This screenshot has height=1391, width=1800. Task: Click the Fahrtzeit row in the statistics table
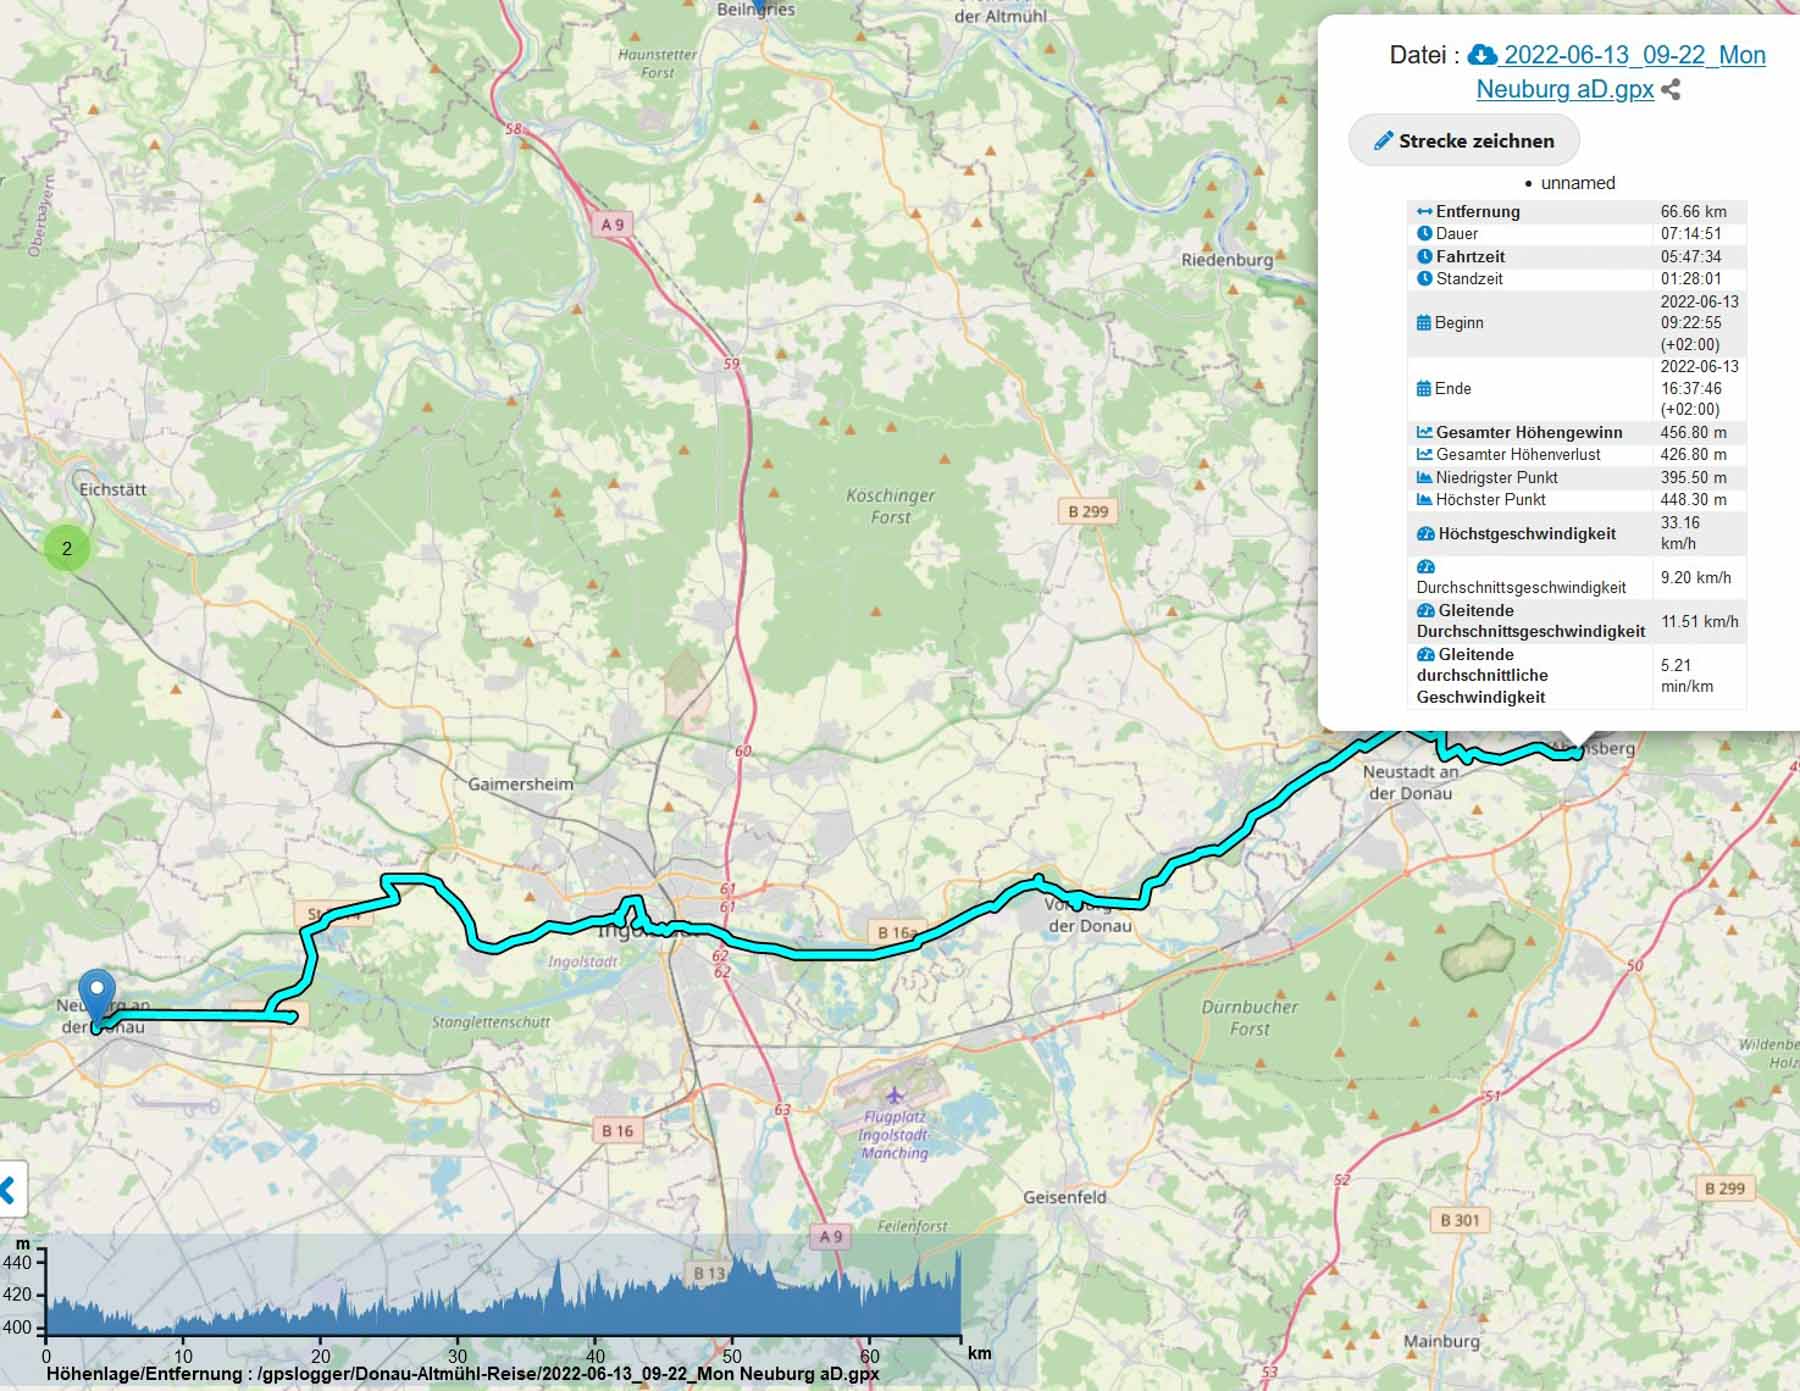point(1575,257)
